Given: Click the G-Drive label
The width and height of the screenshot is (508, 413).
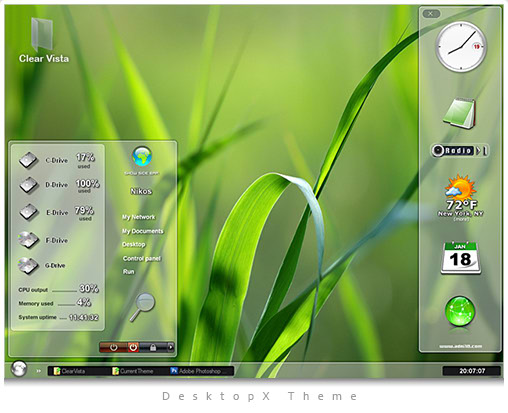Looking at the screenshot, I should pos(55,266).
